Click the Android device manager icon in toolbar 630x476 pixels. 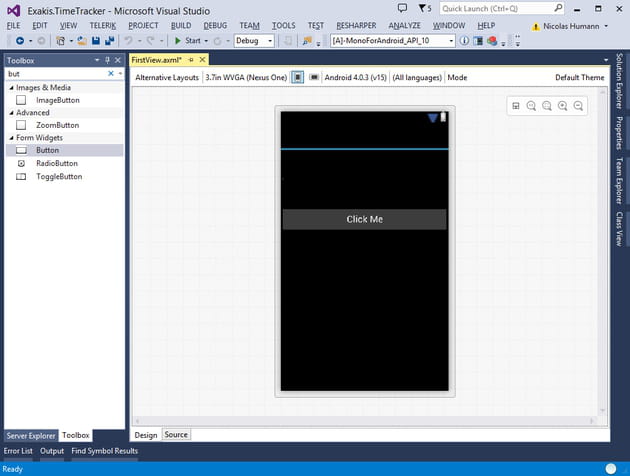[478, 41]
